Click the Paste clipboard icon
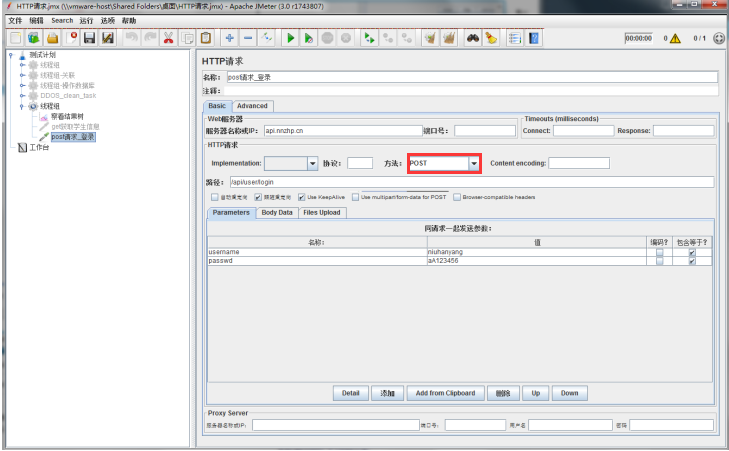Viewport: 729px width, 451px height. click(206, 38)
